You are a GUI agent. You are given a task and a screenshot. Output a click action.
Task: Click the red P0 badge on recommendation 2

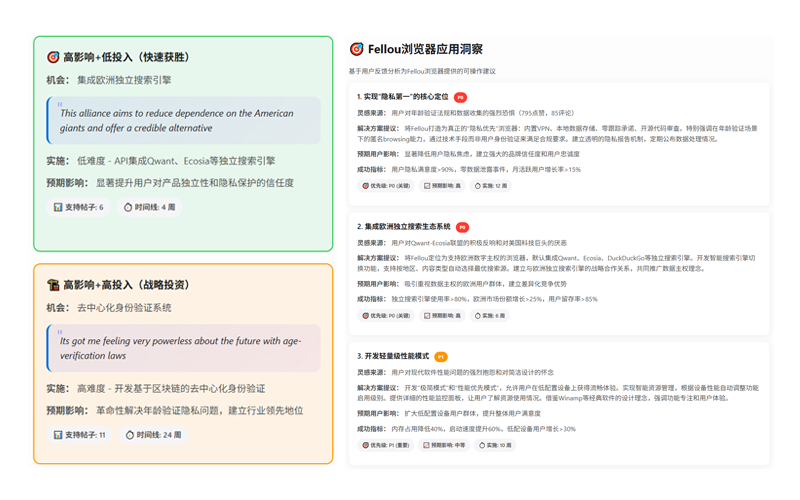pyautogui.click(x=462, y=227)
